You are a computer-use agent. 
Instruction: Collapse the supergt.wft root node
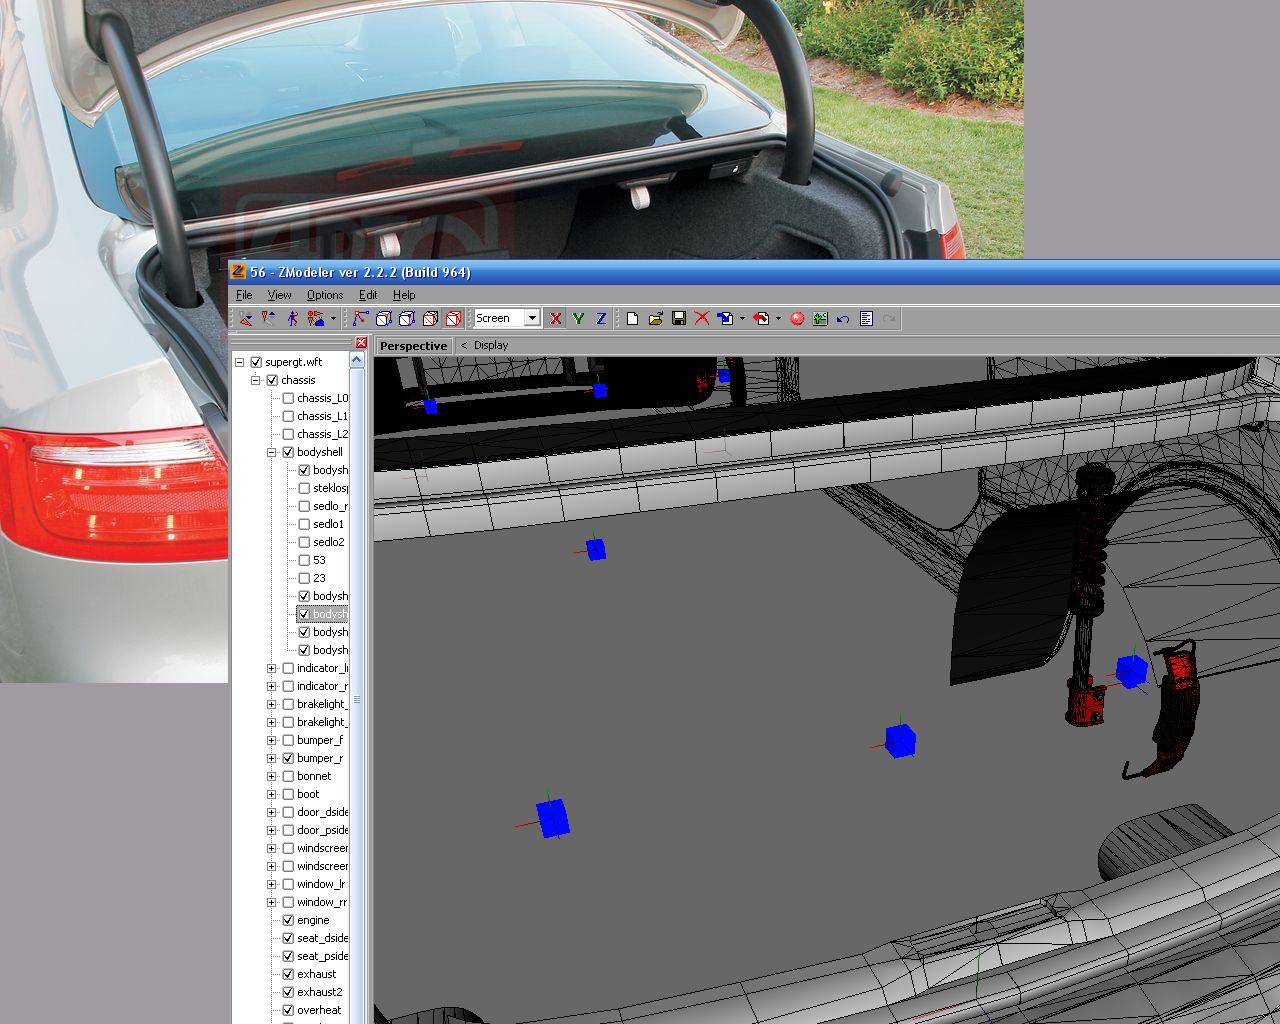point(240,362)
